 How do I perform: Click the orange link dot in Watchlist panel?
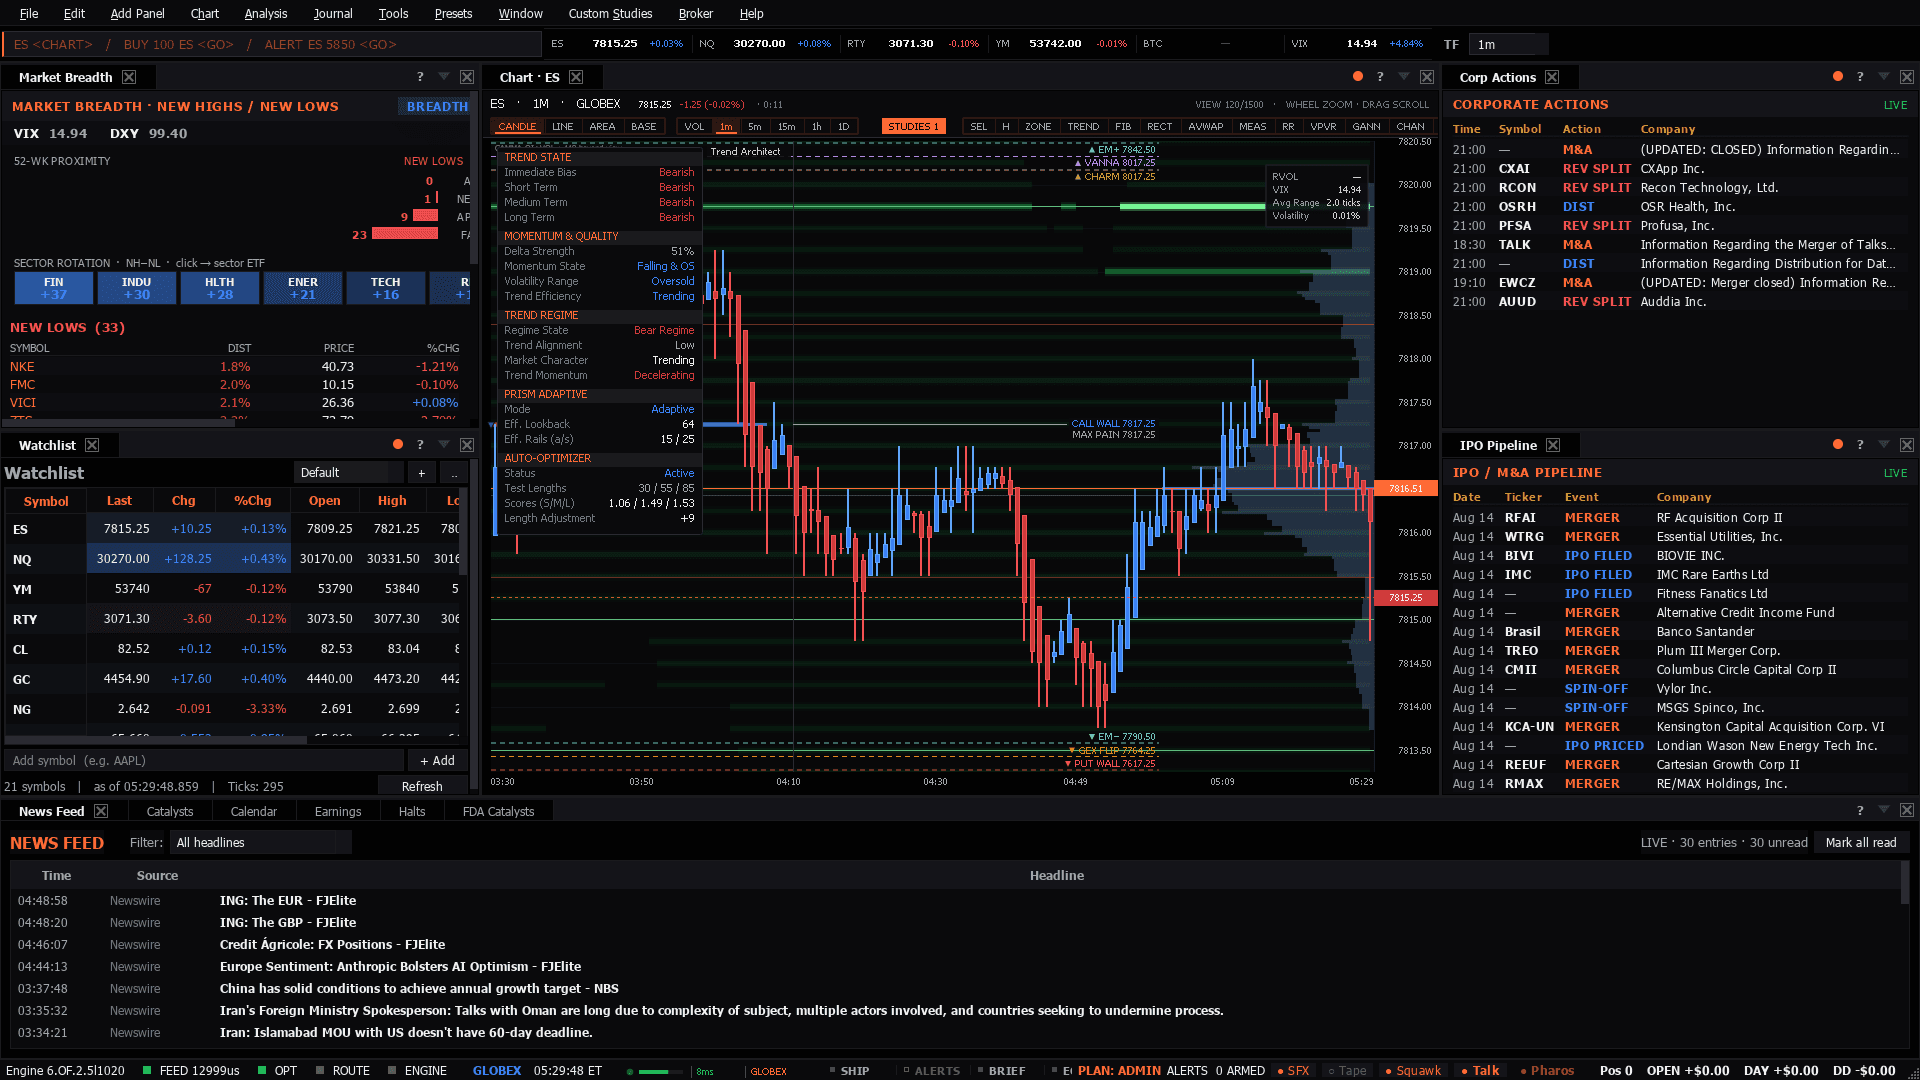pyautogui.click(x=398, y=445)
